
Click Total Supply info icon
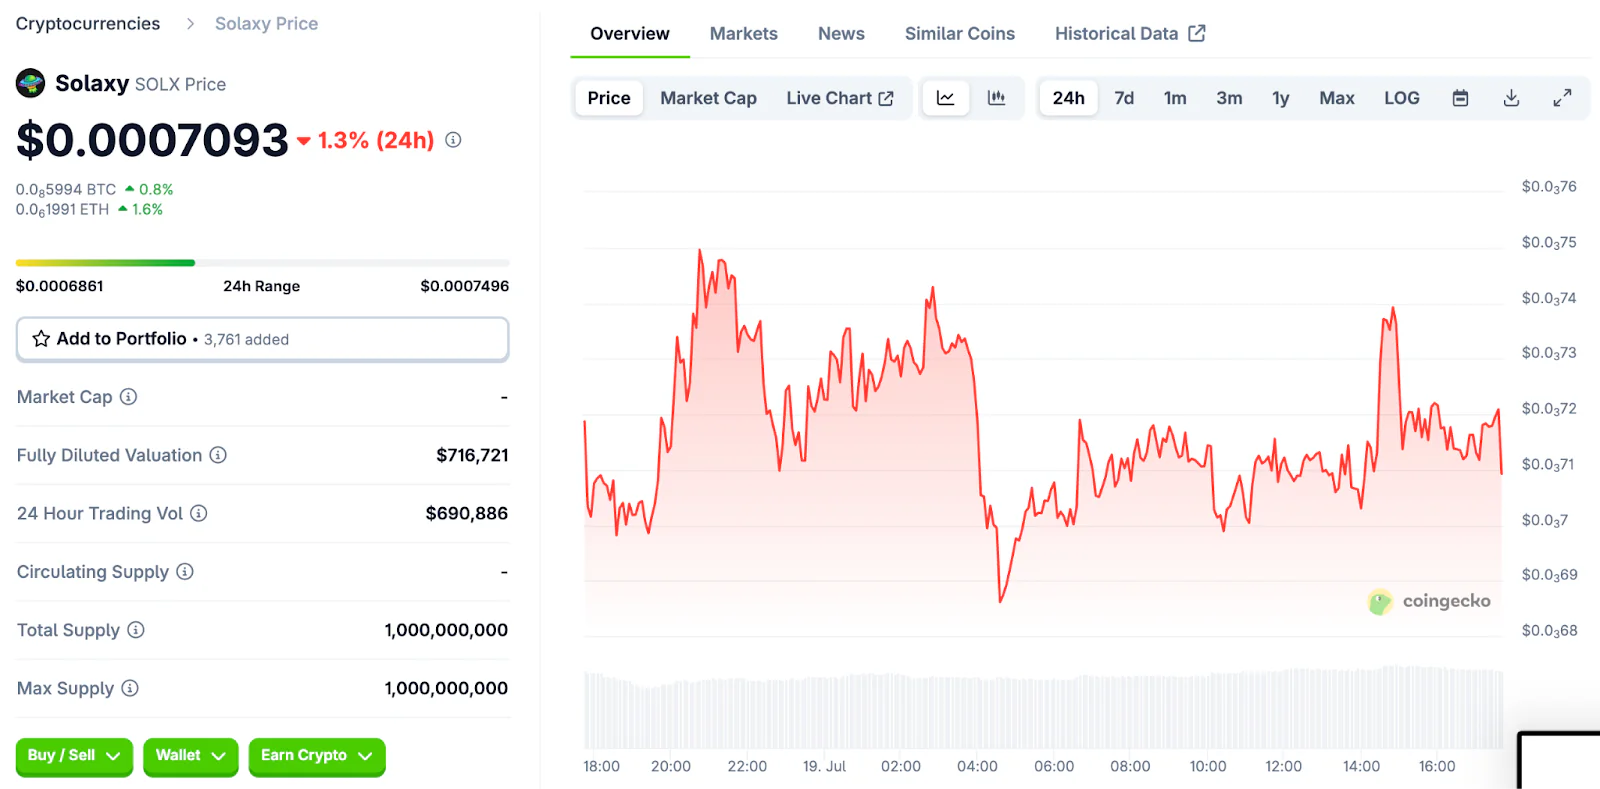point(136,630)
